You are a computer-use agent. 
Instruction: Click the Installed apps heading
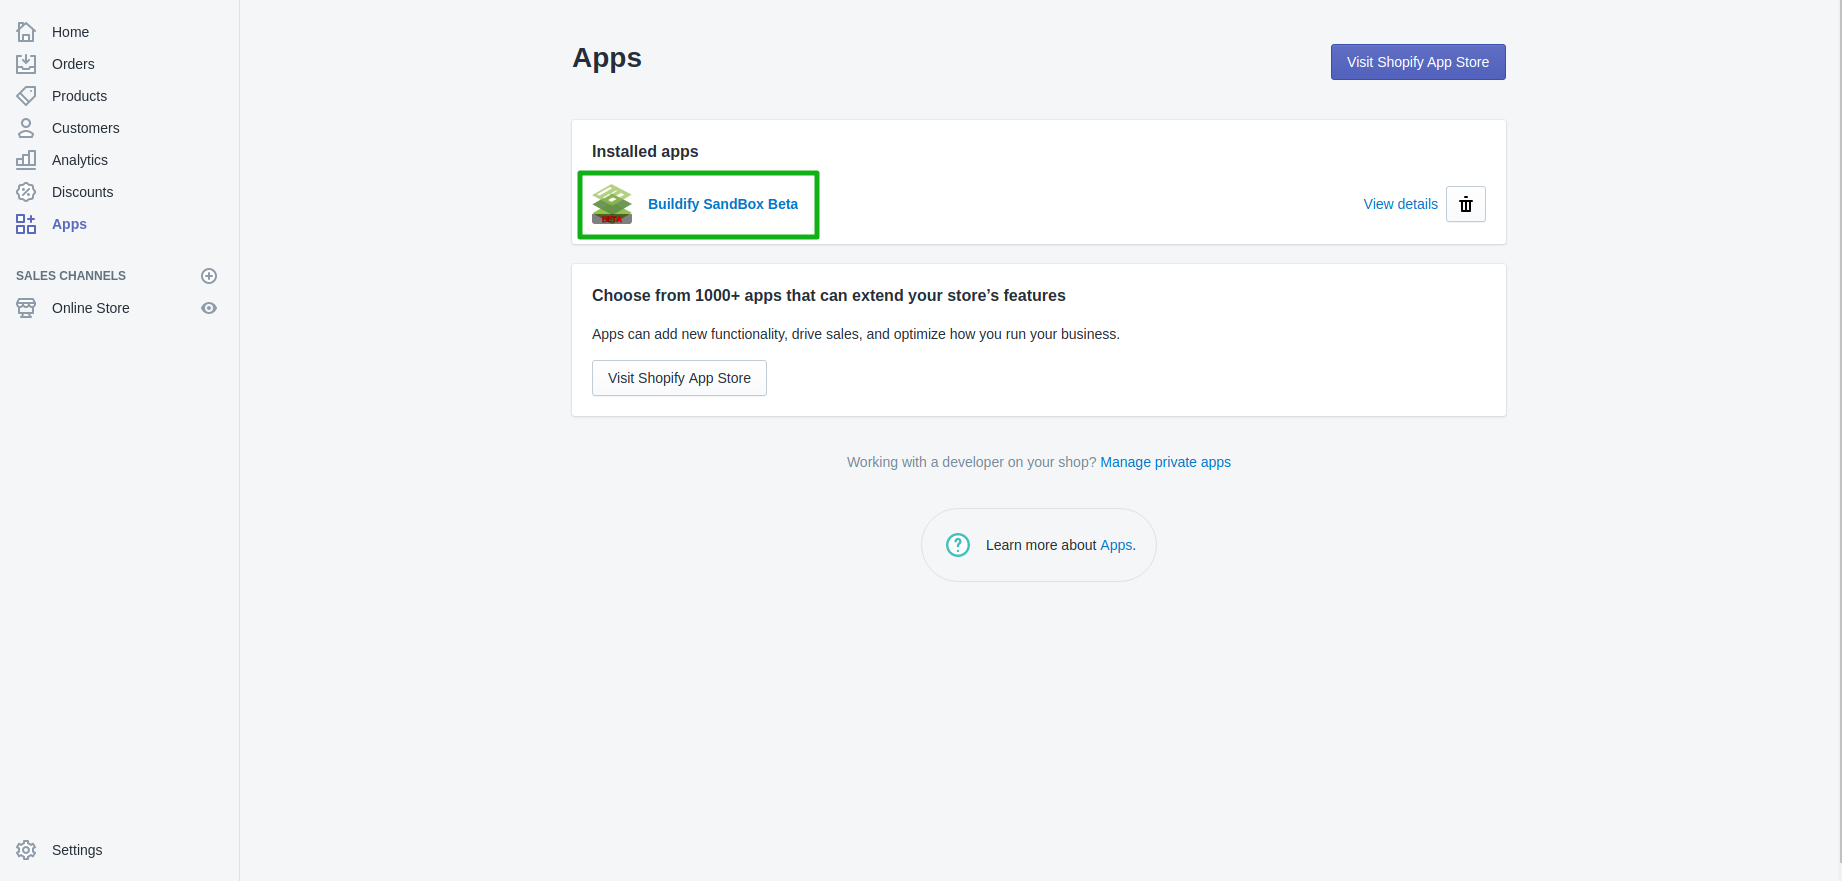pyautogui.click(x=645, y=152)
